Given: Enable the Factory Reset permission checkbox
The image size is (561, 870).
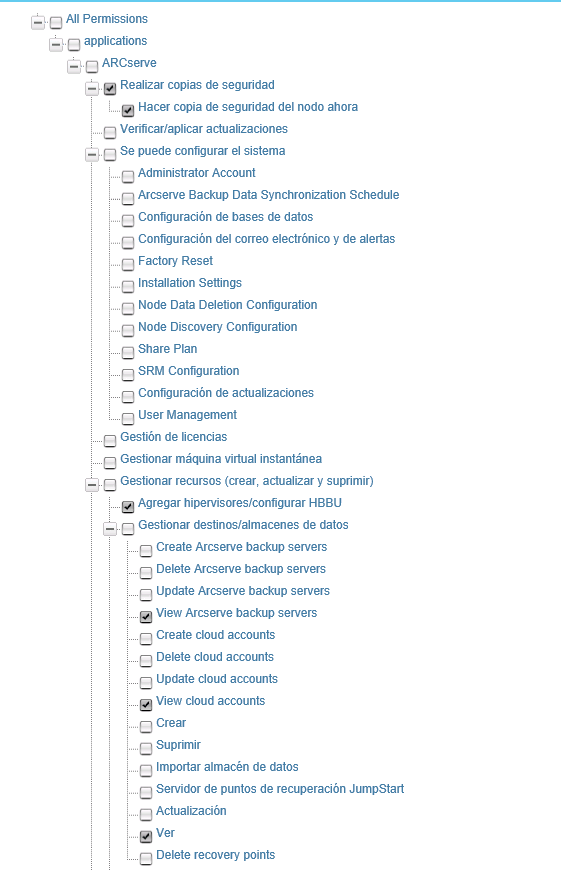Looking at the screenshot, I should coord(128,264).
